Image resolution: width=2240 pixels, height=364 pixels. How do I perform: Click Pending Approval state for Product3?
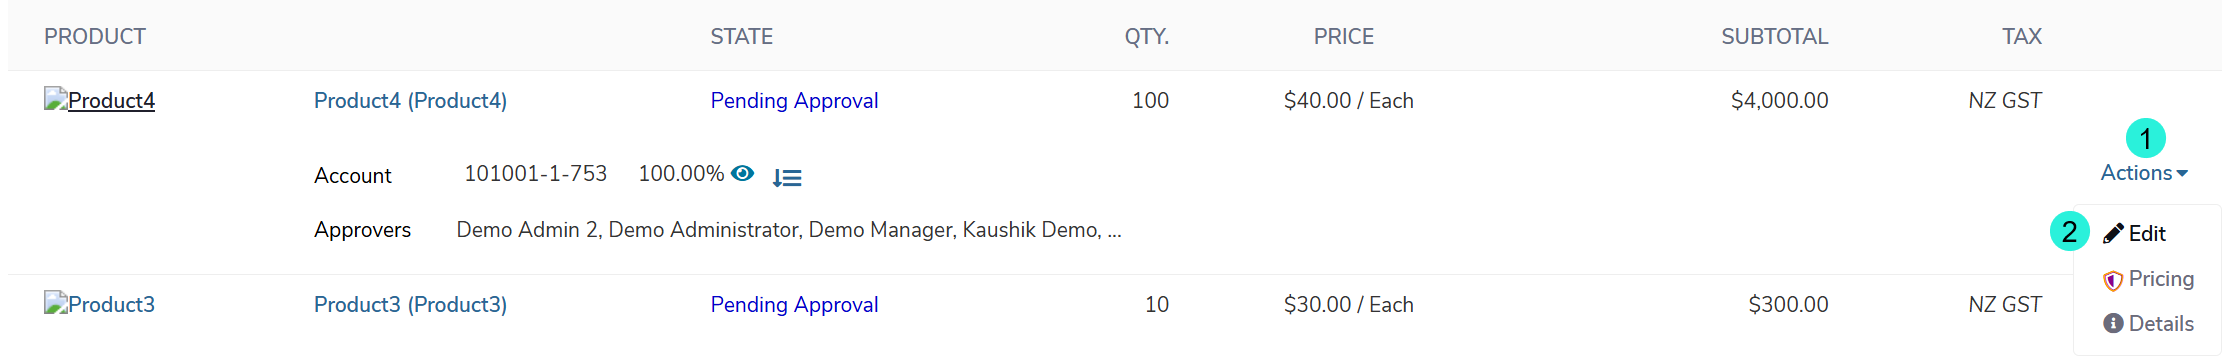tap(794, 304)
